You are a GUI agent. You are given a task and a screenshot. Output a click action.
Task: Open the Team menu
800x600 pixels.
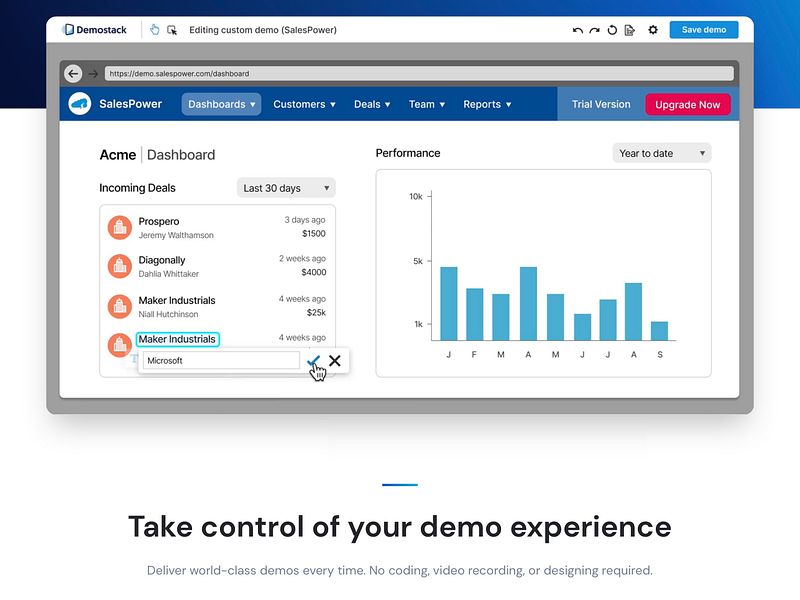click(x=427, y=104)
